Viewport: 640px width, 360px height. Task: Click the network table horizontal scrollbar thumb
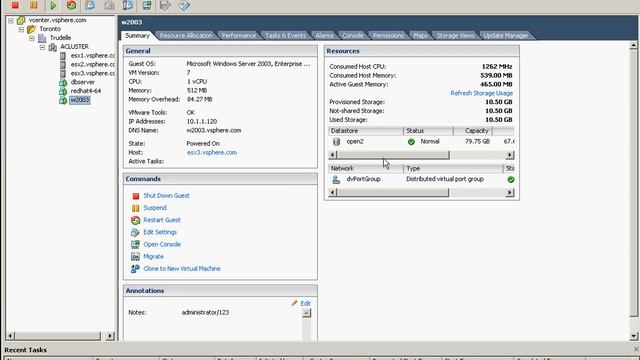393,193
